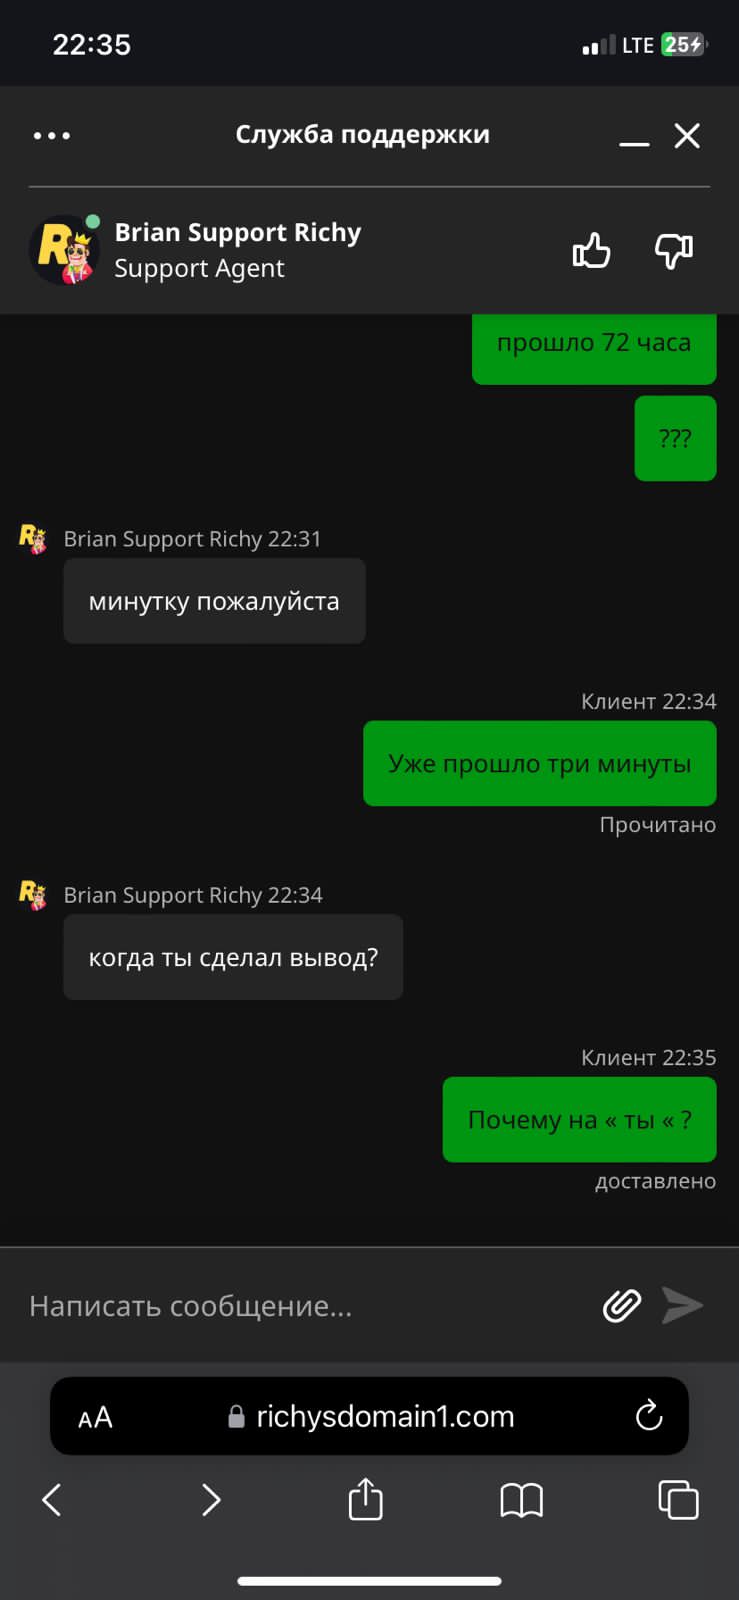Open the Safari share sheet
The image size is (739, 1600).
(366, 1499)
